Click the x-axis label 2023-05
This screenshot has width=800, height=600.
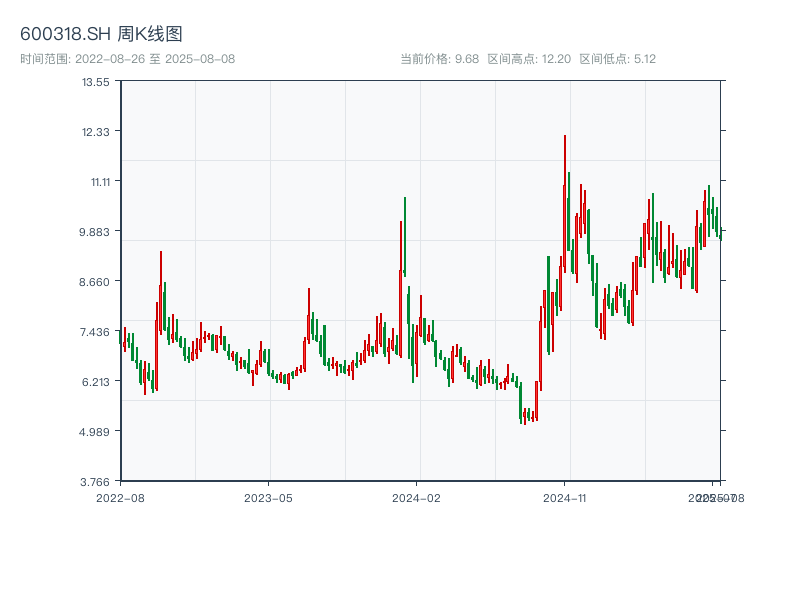(268, 498)
